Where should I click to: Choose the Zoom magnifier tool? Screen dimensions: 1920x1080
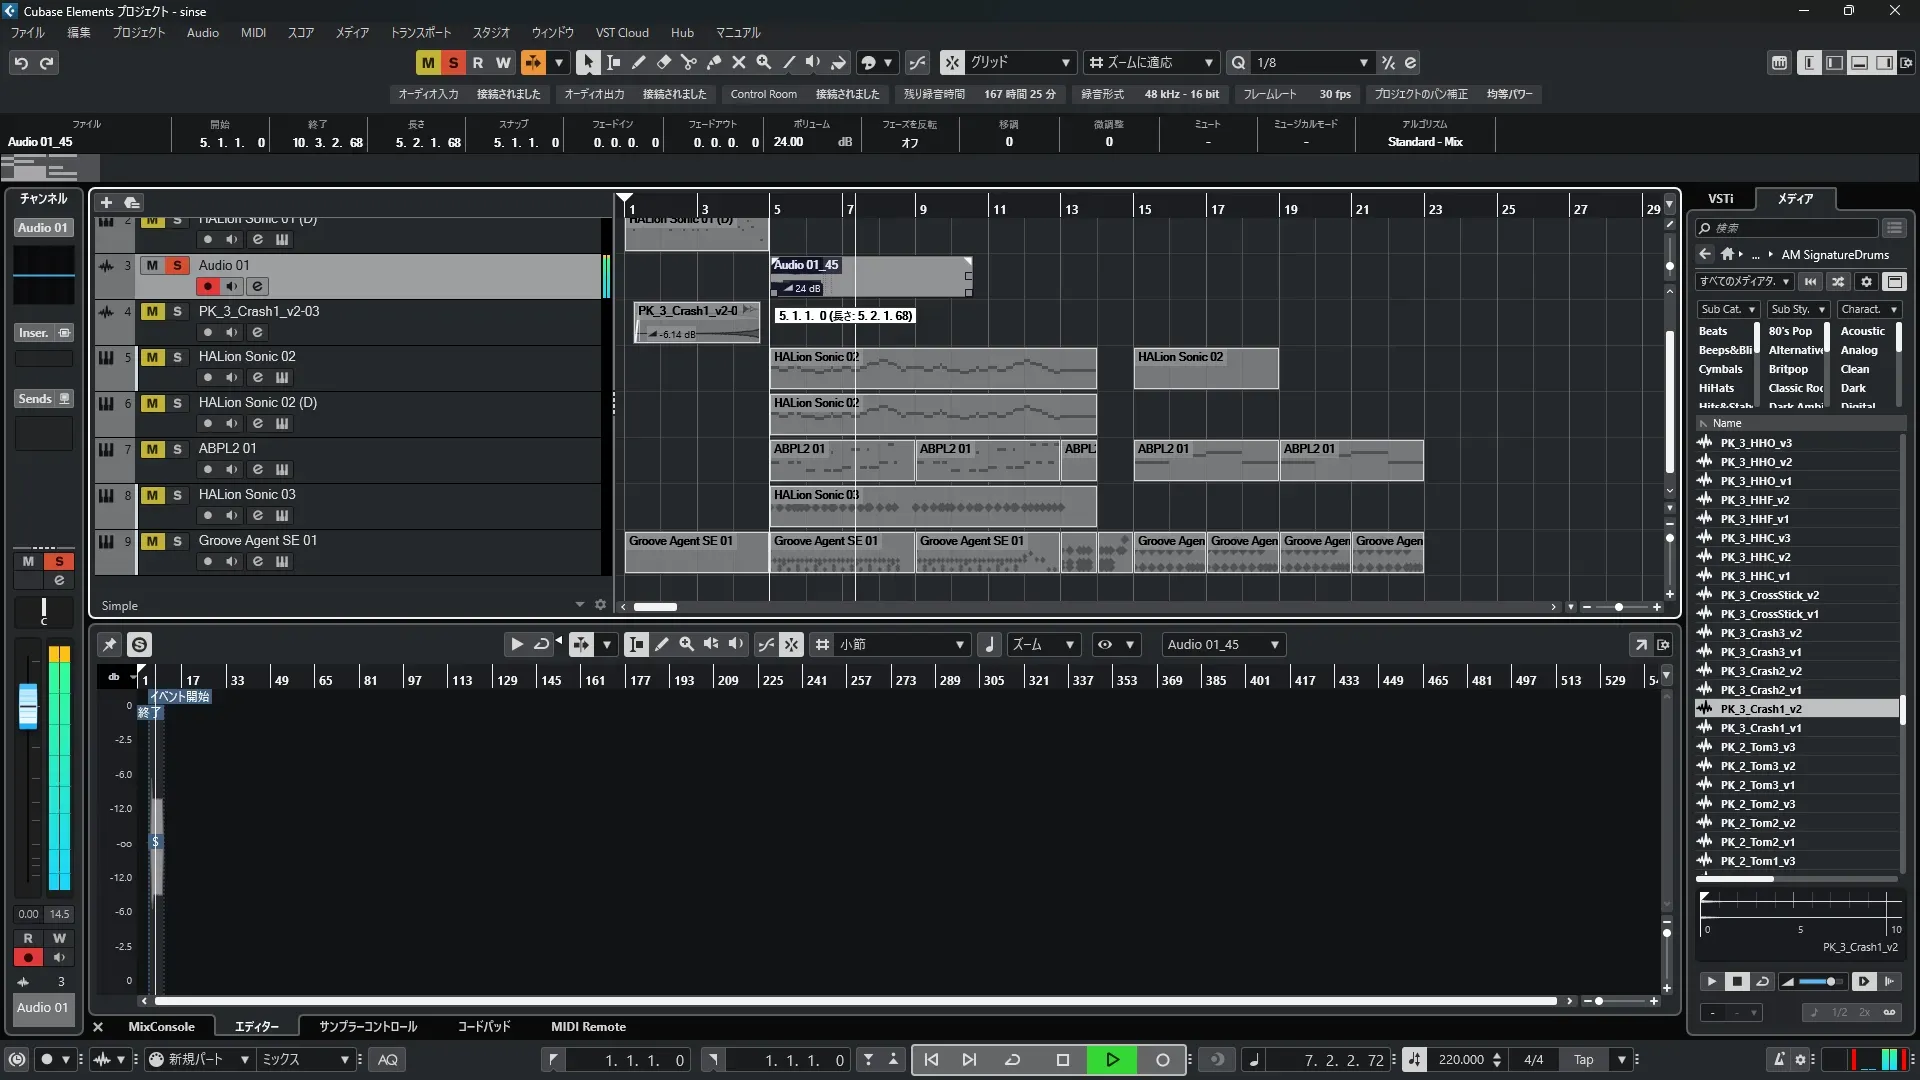[x=763, y=62]
